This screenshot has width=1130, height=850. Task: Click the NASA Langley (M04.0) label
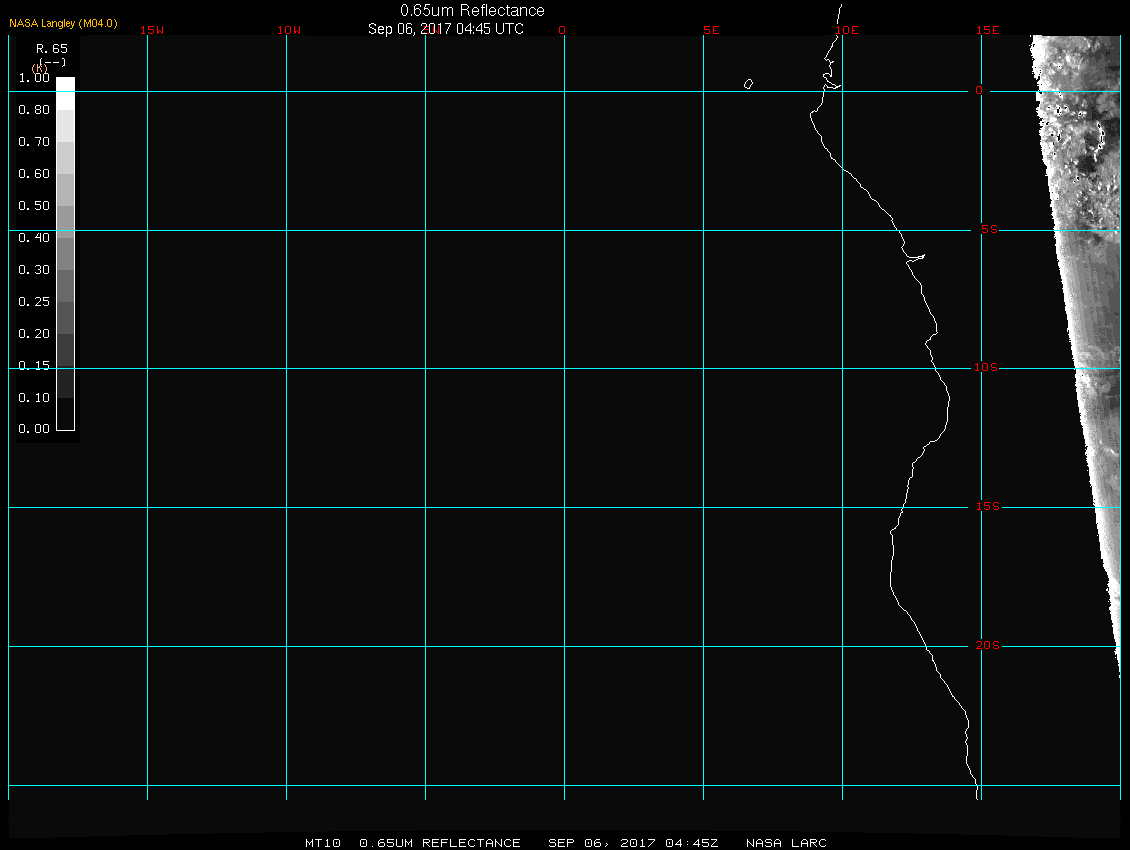63,23
